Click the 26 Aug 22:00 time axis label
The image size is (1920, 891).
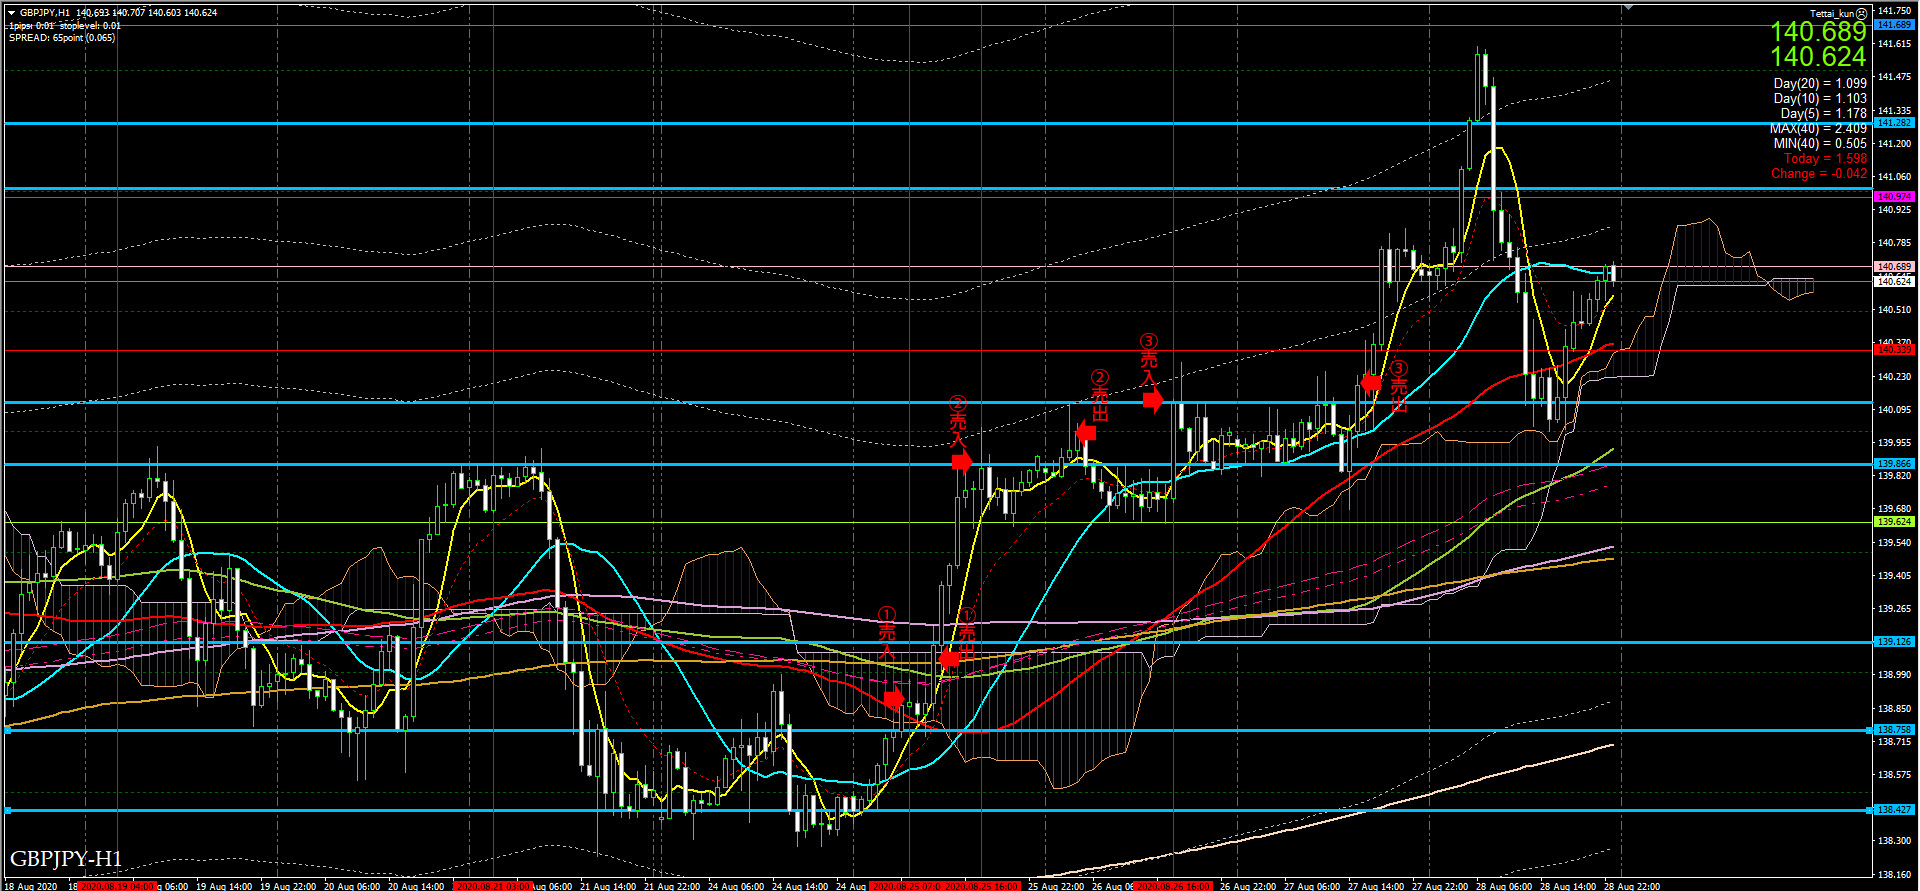tap(1248, 886)
